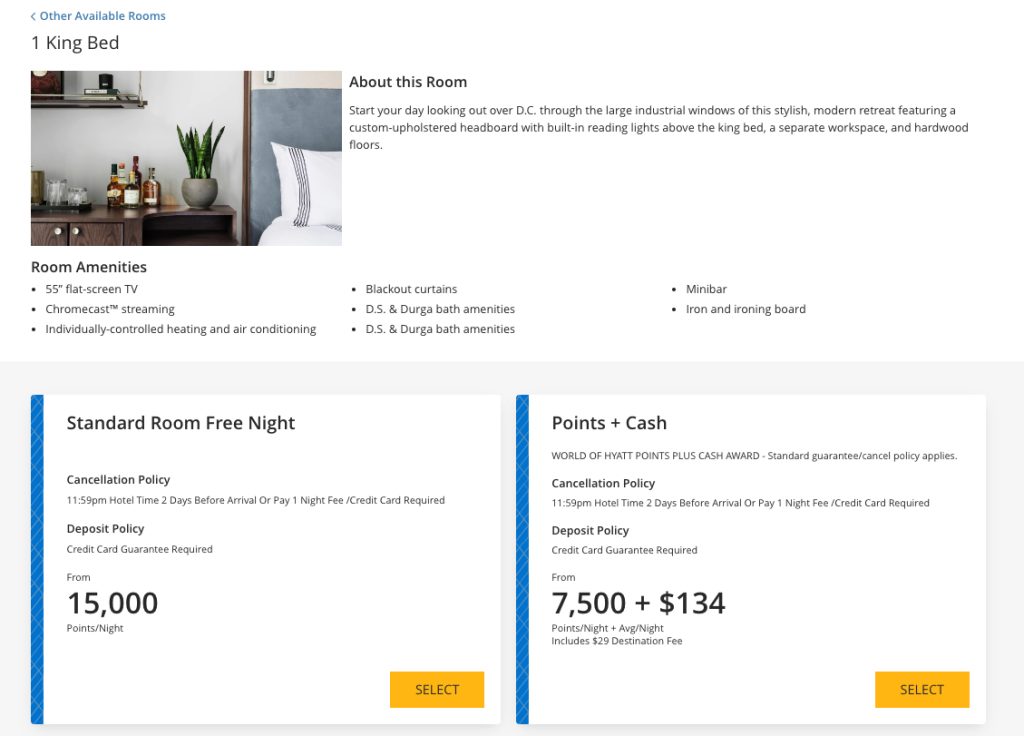Click the Room Amenities heading

[x=89, y=267]
